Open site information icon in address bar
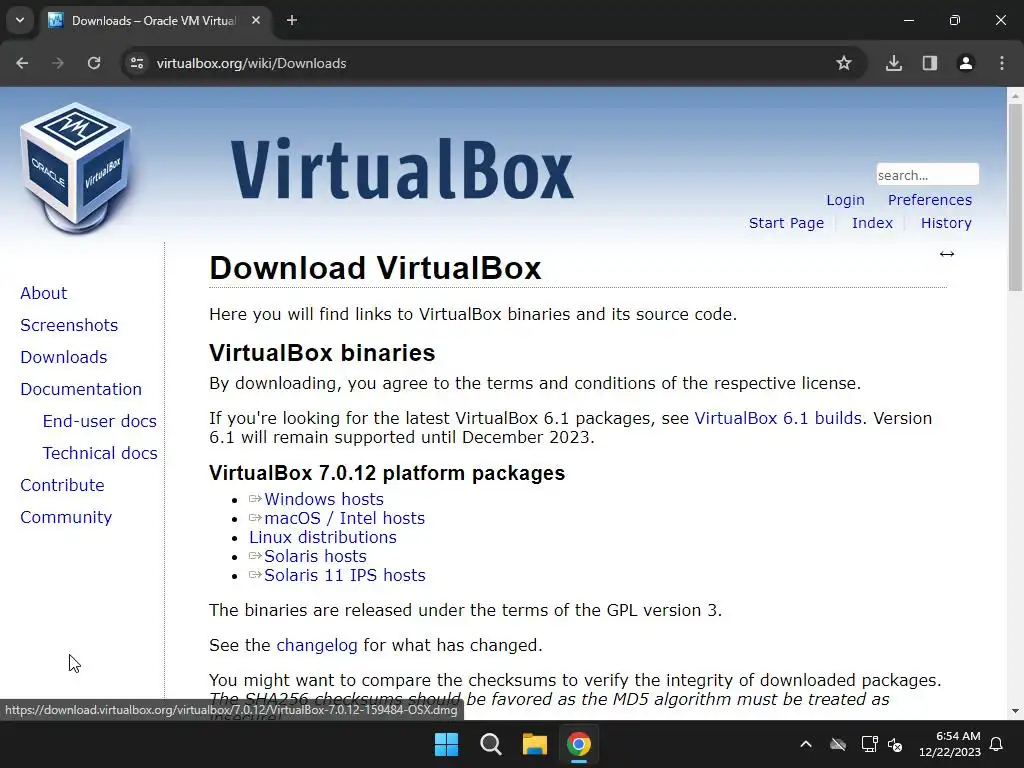Screen dimensions: 1024x768 coord(137,63)
